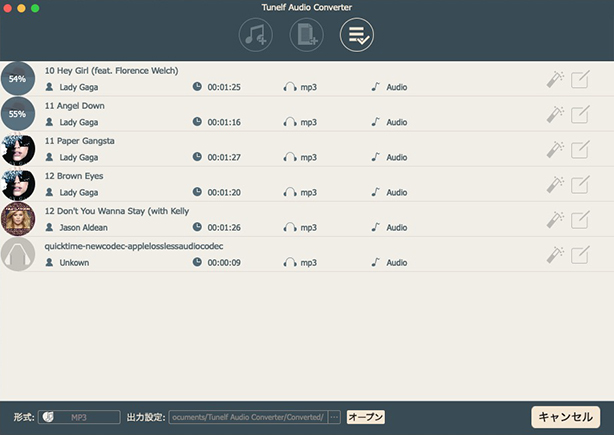Click the 出力設定 label
This screenshot has height=435, width=614.
point(146,417)
